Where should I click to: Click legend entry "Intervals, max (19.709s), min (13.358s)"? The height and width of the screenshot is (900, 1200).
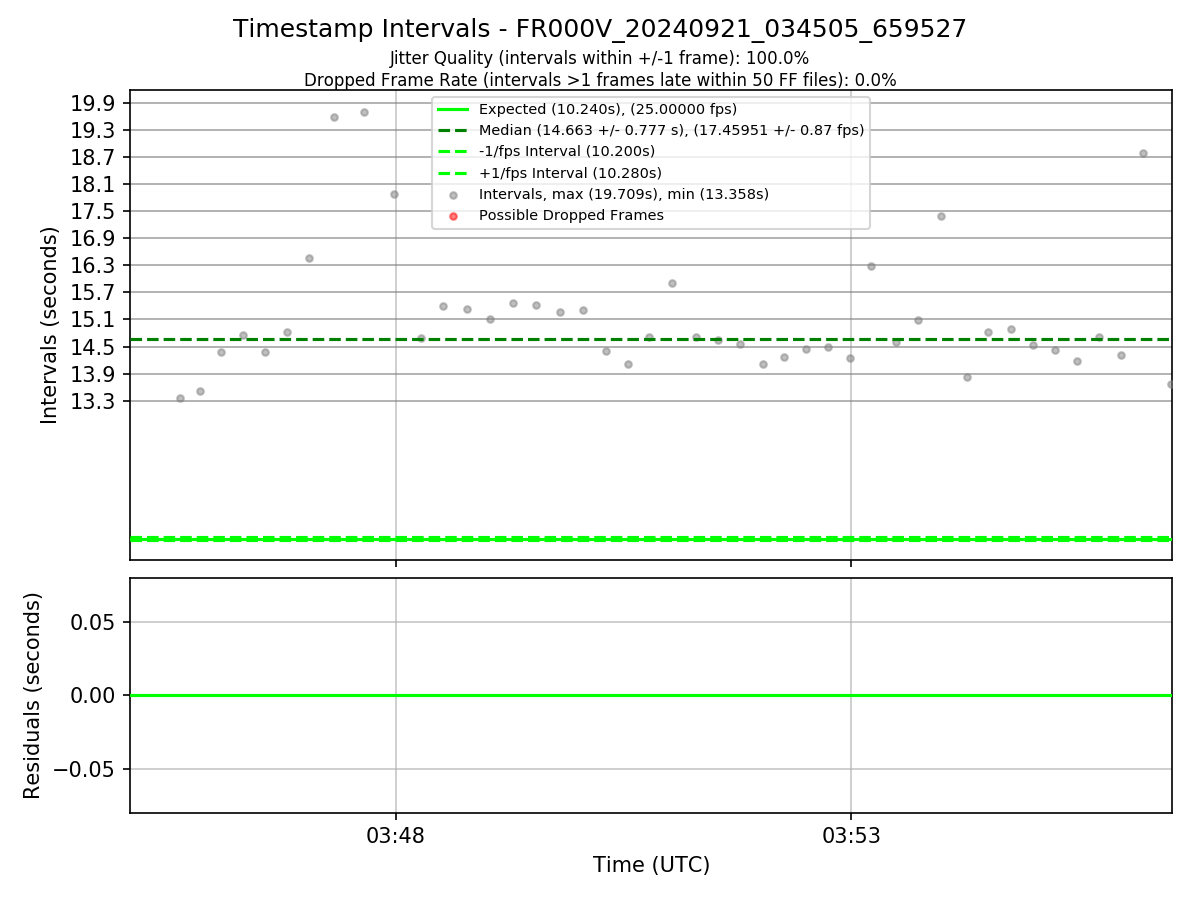[624, 194]
